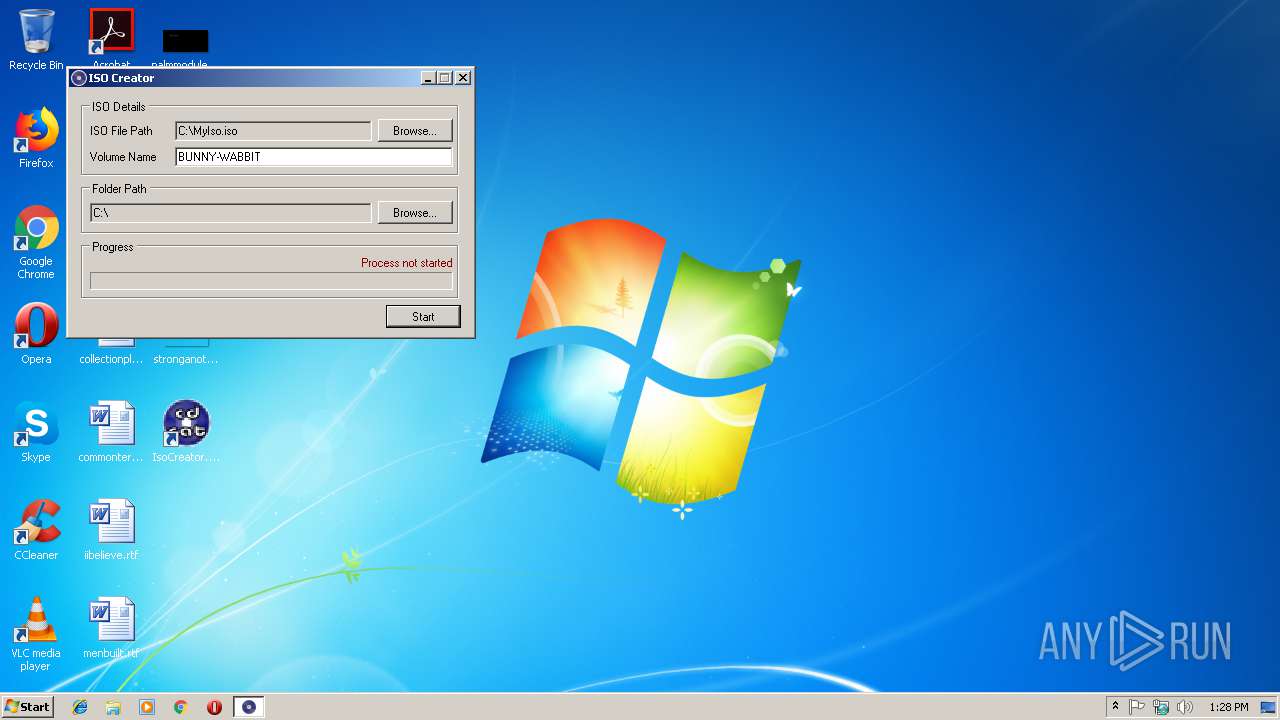Open Internet Explorer from the taskbar

[x=80, y=707]
